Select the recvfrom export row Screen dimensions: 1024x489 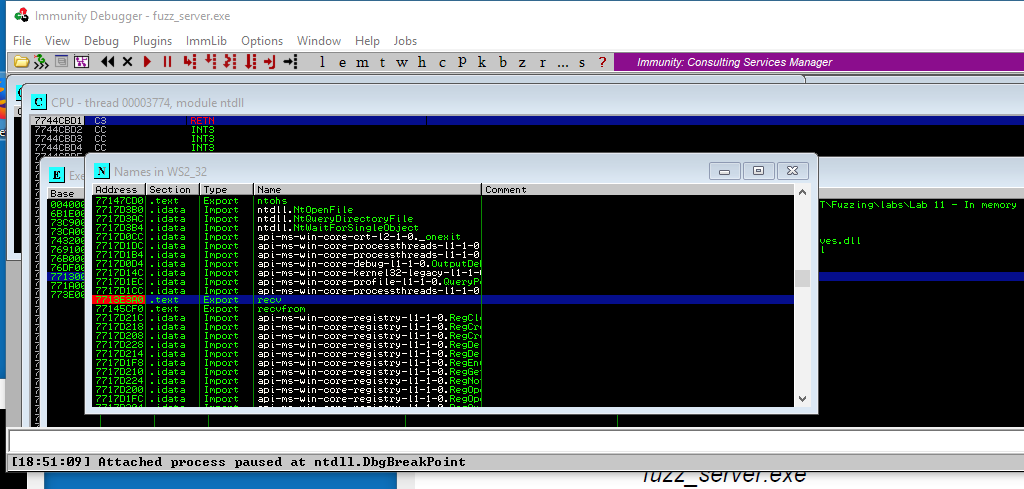point(443,309)
